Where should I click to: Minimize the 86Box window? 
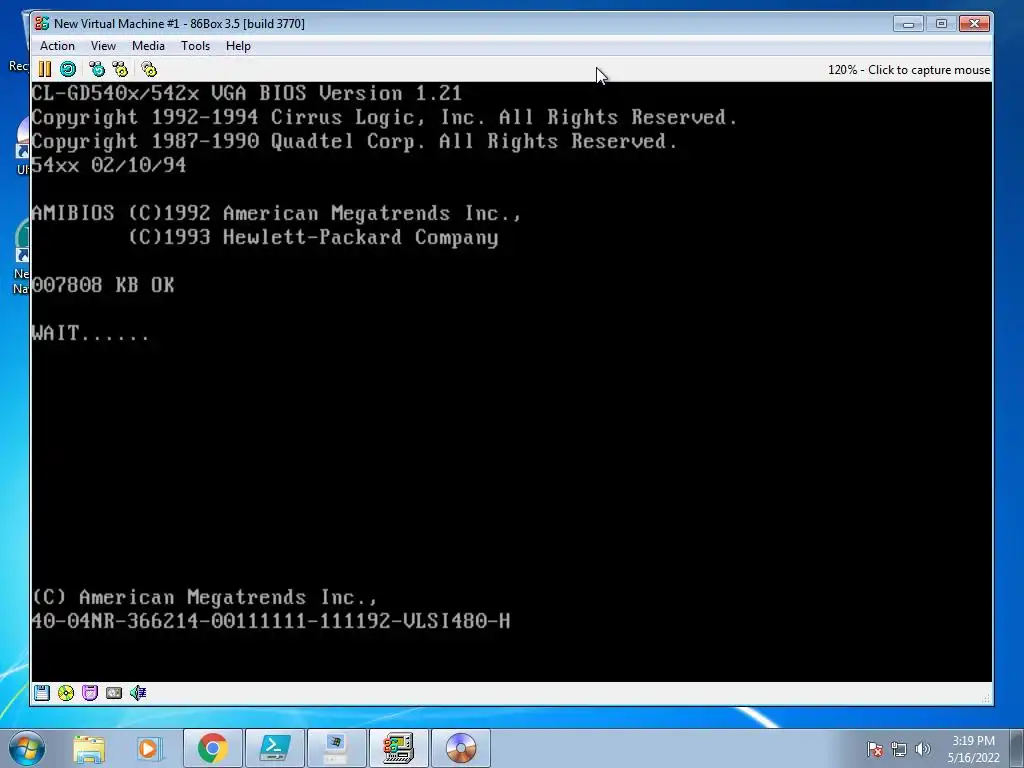[908, 24]
